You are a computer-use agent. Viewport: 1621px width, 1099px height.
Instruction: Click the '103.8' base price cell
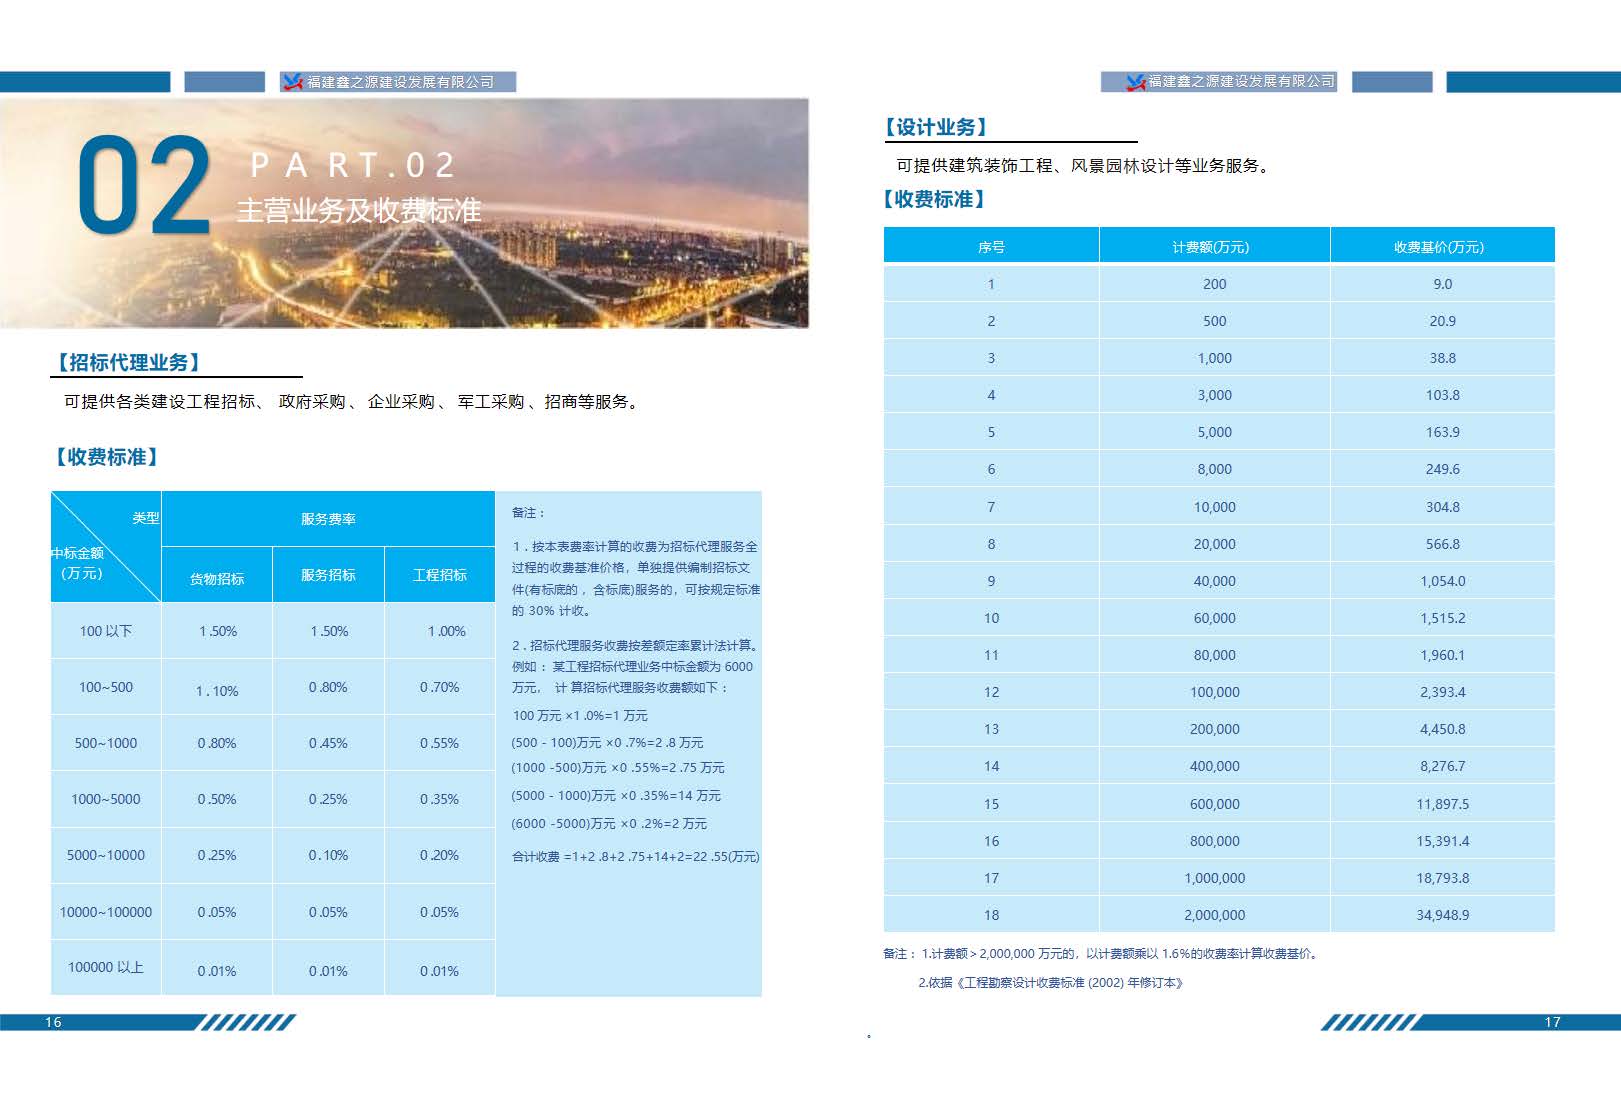pyautogui.click(x=1442, y=395)
